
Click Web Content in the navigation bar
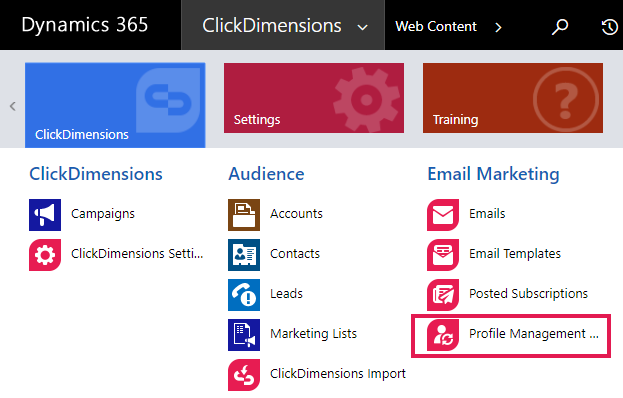(436, 27)
